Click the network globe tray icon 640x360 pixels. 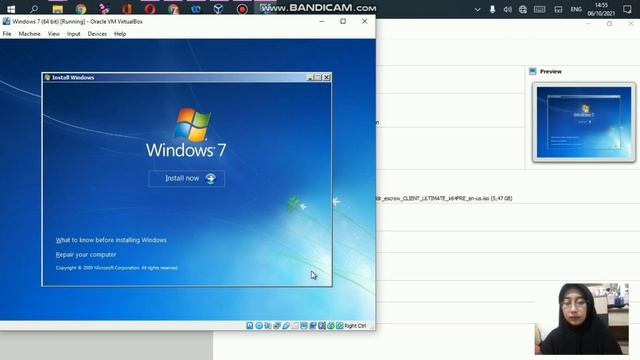522,9
